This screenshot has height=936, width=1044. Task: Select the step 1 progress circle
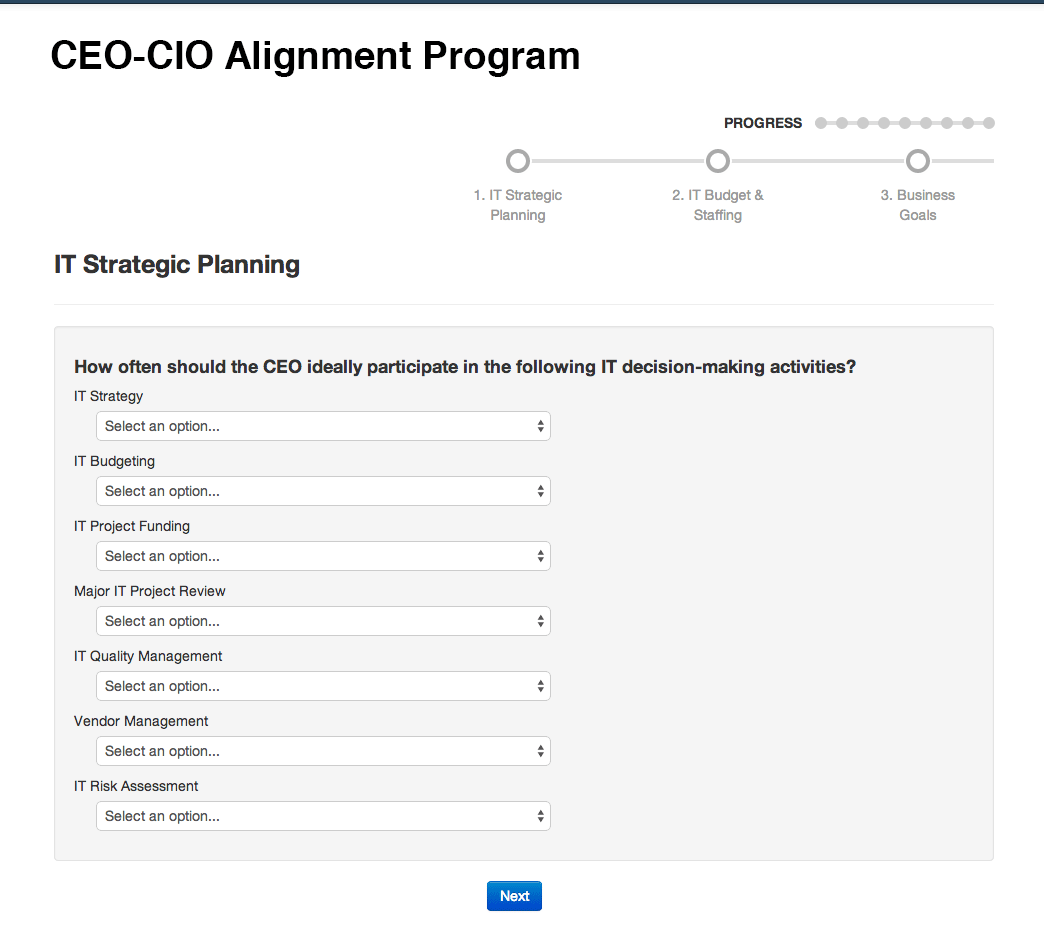coord(517,161)
